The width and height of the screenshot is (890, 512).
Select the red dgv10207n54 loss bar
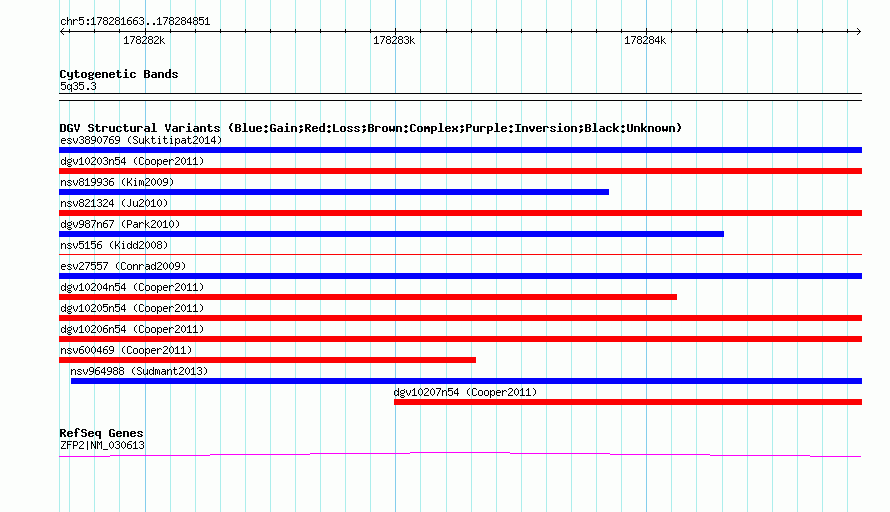coord(628,402)
